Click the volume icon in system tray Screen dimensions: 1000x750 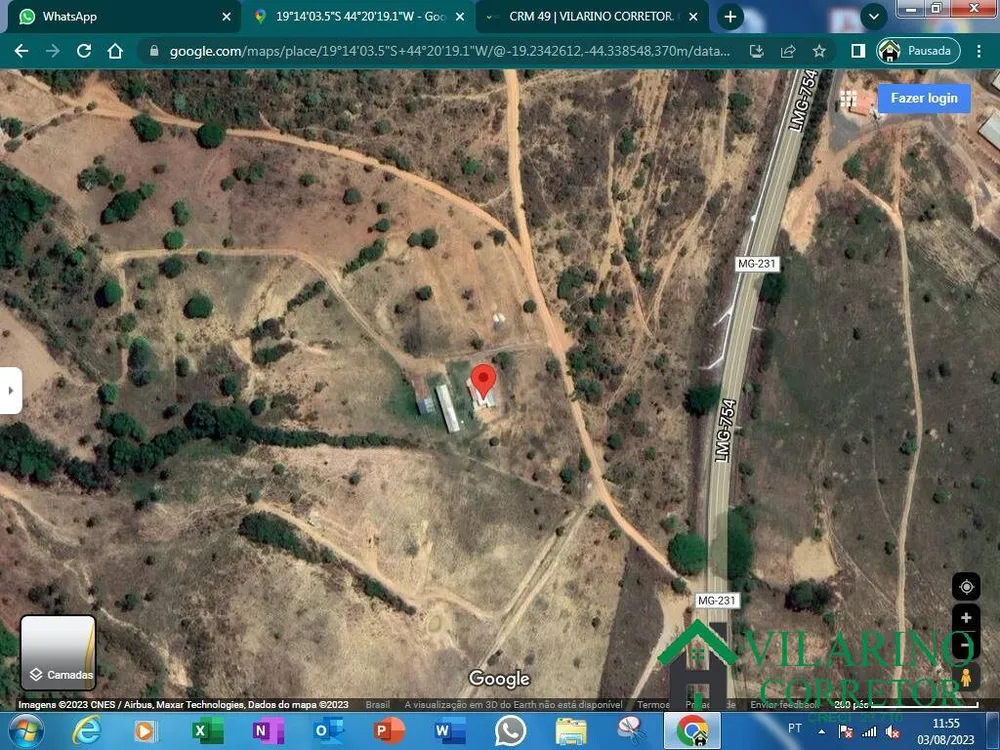coord(893,732)
